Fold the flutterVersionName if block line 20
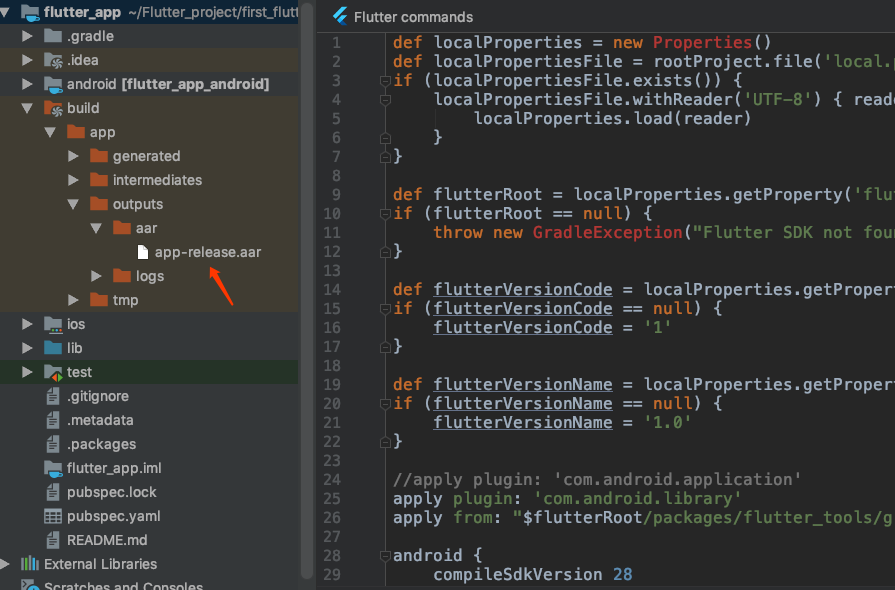 coord(385,404)
